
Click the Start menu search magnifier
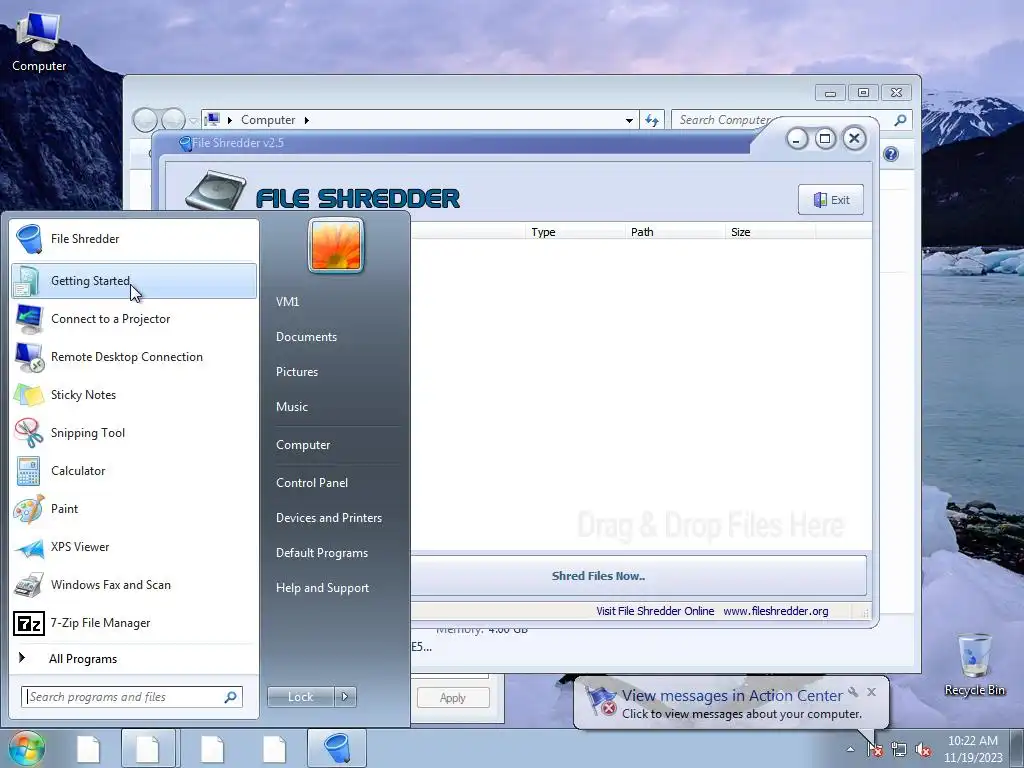coord(231,697)
